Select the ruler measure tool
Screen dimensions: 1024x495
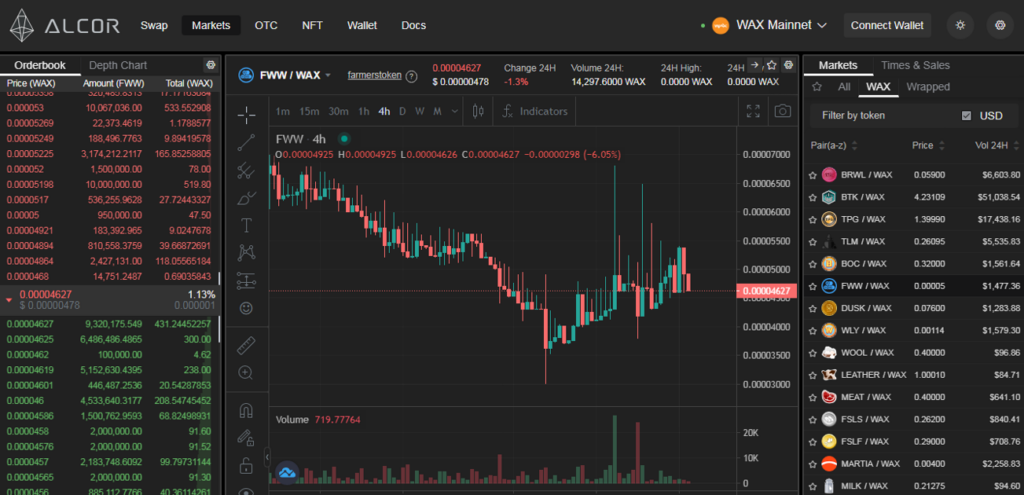click(246, 345)
